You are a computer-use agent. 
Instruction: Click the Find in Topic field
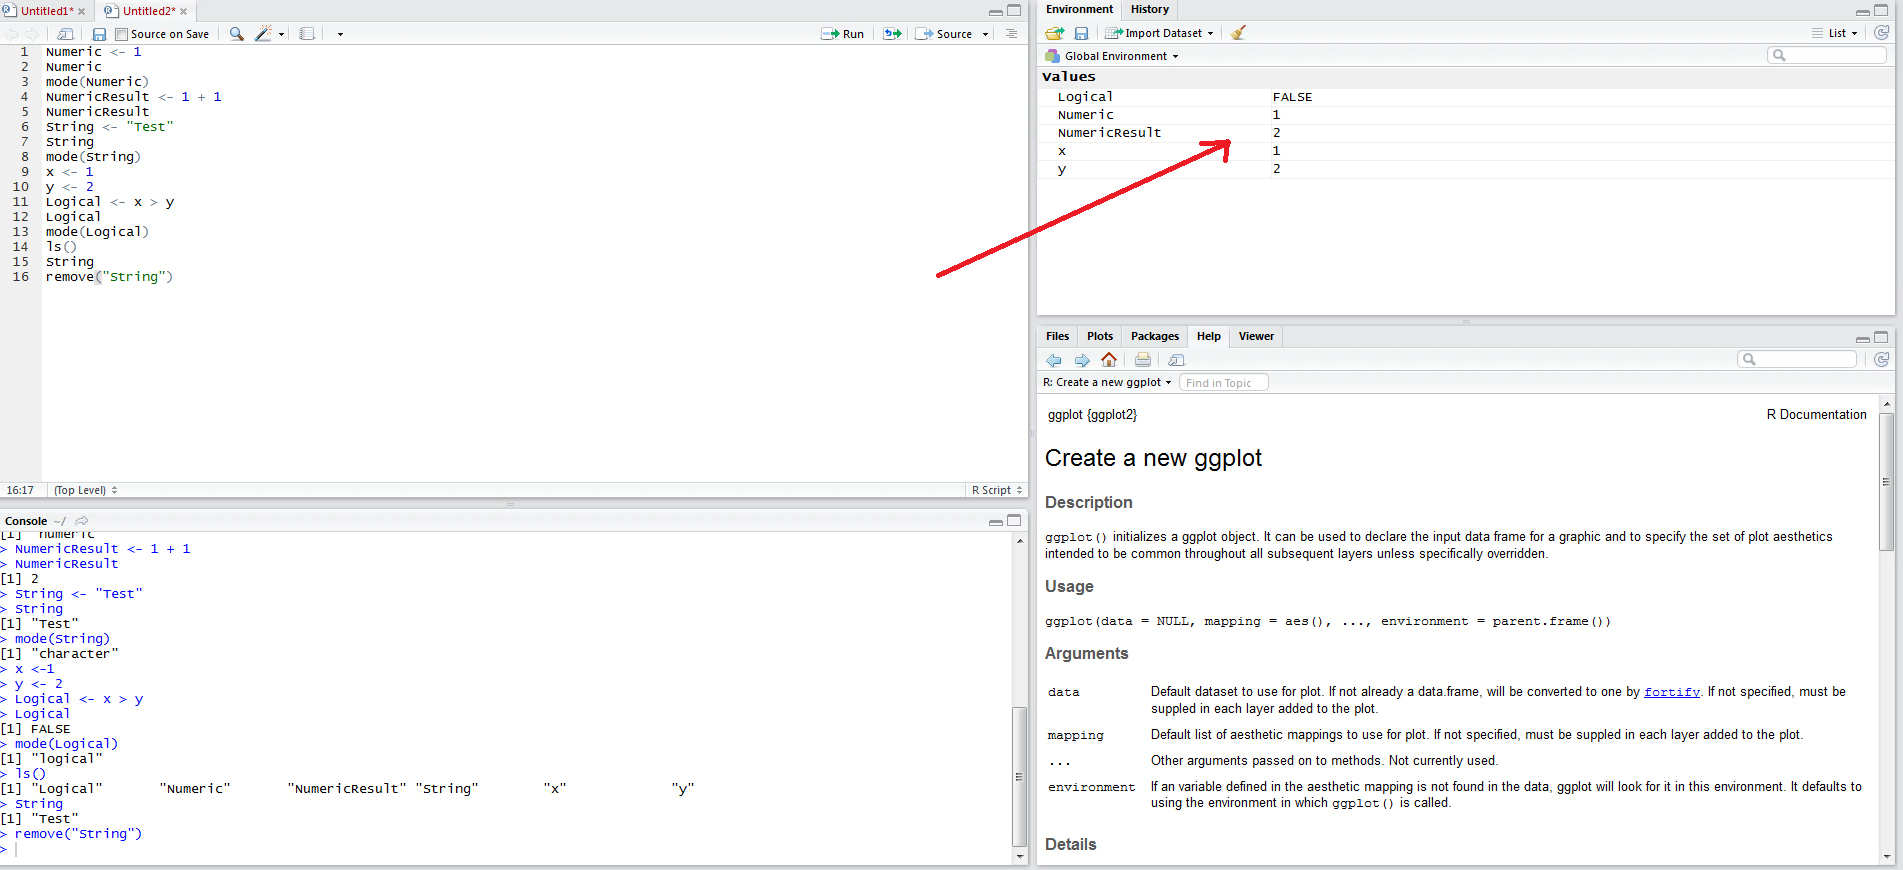point(1224,383)
